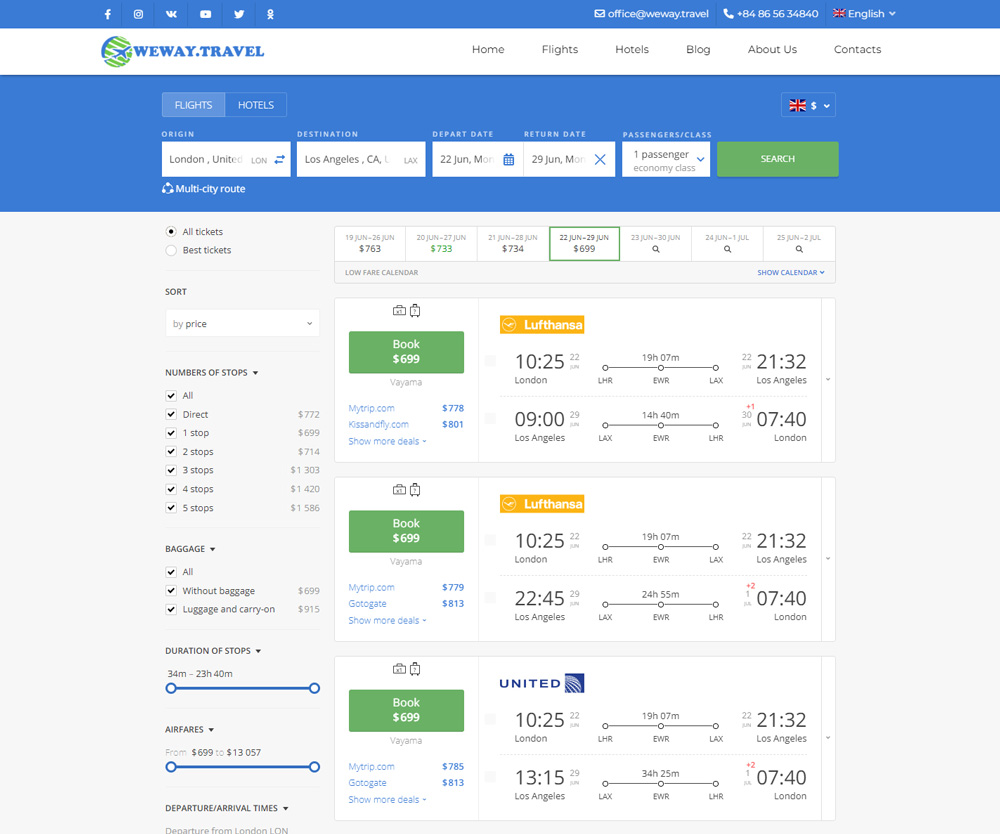Select the Best tickets radio button
The width and height of the screenshot is (1000, 834).
click(171, 250)
